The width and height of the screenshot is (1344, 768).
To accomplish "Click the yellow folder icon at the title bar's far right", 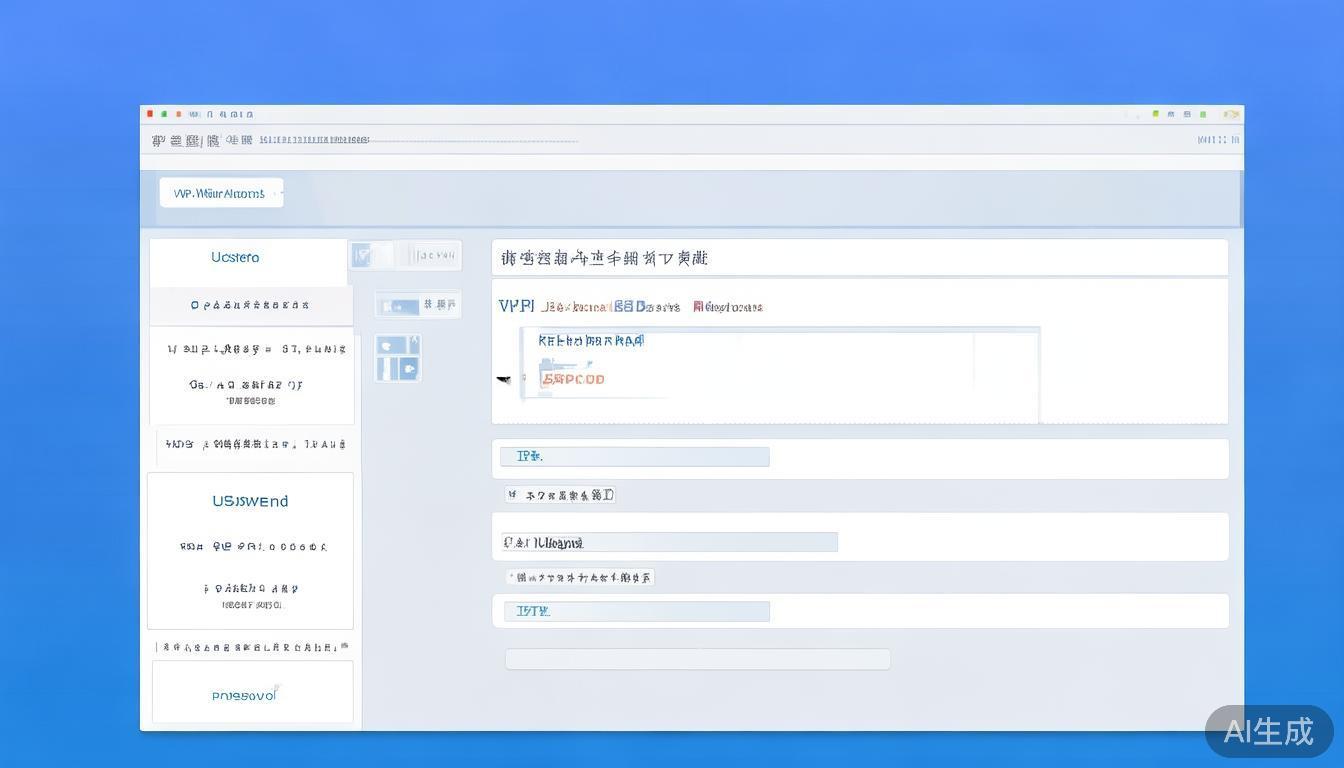I will click(x=1231, y=114).
